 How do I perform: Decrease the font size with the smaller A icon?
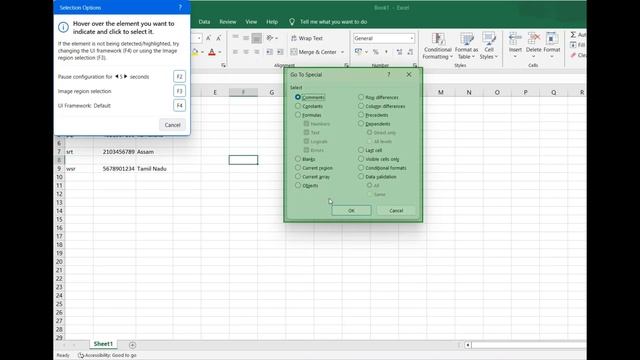(x=219, y=38)
